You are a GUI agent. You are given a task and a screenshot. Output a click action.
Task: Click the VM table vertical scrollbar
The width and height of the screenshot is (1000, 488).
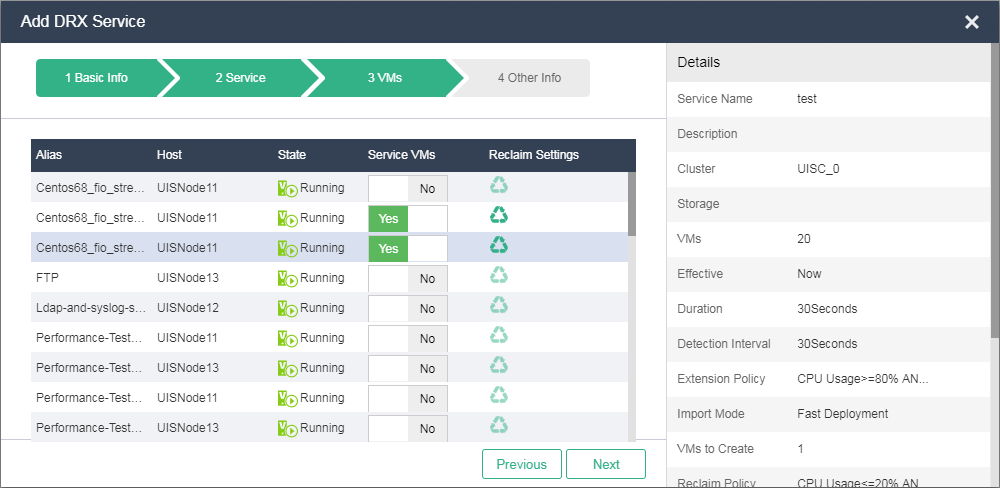pyautogui.click(x=631, y=204)
